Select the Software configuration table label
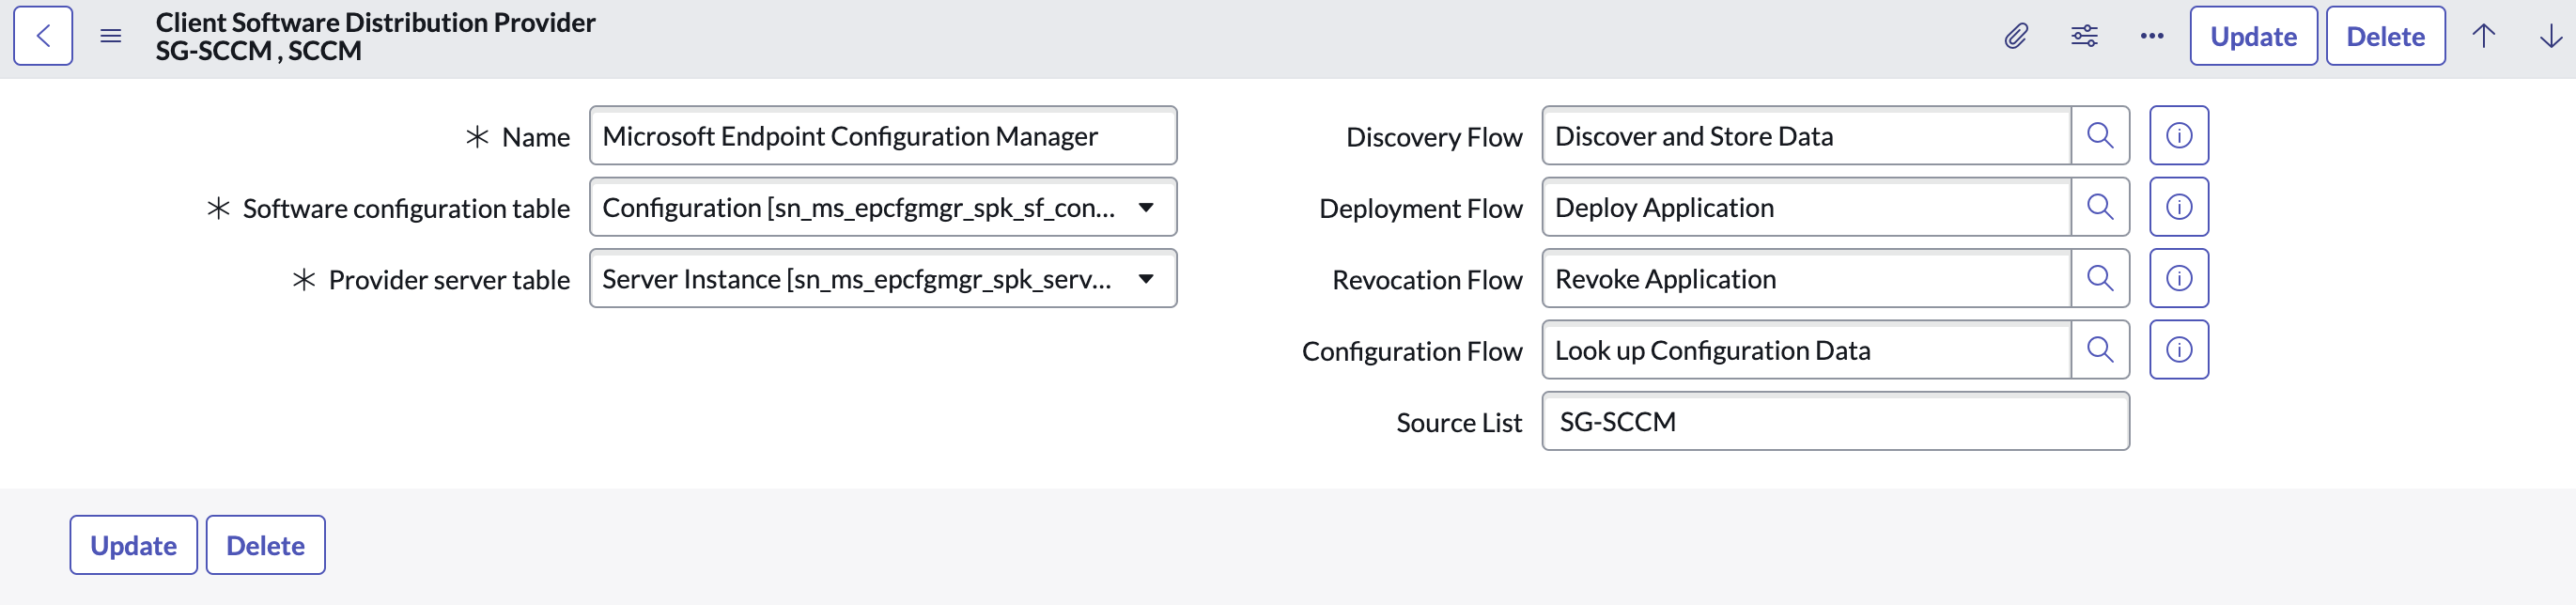Viewport: 2576px width, 605px height. click(406, 208)
